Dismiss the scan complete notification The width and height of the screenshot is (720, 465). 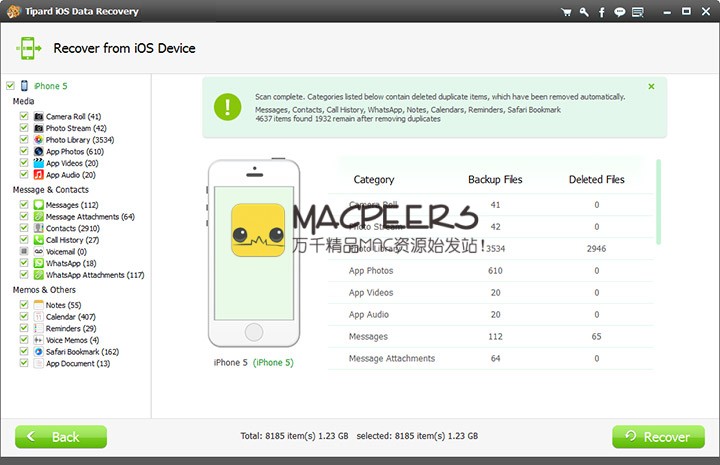click(651, 86)
